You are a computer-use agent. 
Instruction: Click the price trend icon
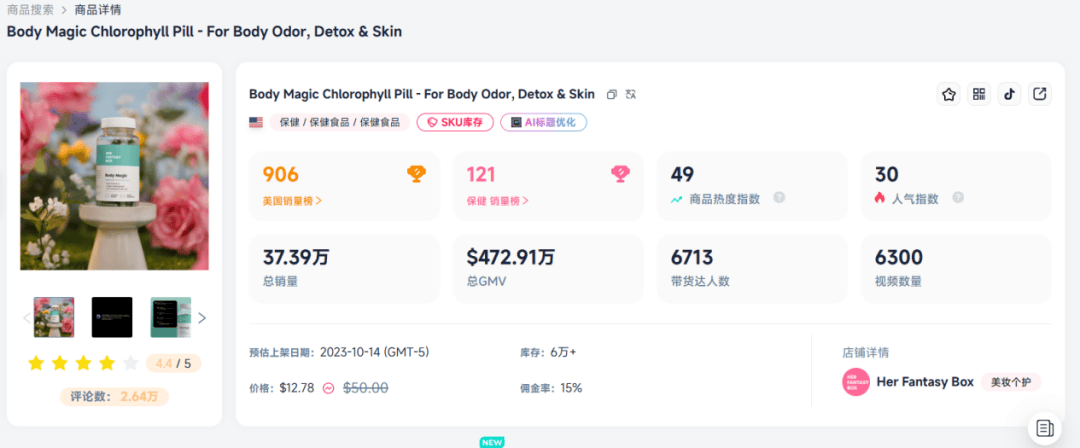[x=328, y=388]
